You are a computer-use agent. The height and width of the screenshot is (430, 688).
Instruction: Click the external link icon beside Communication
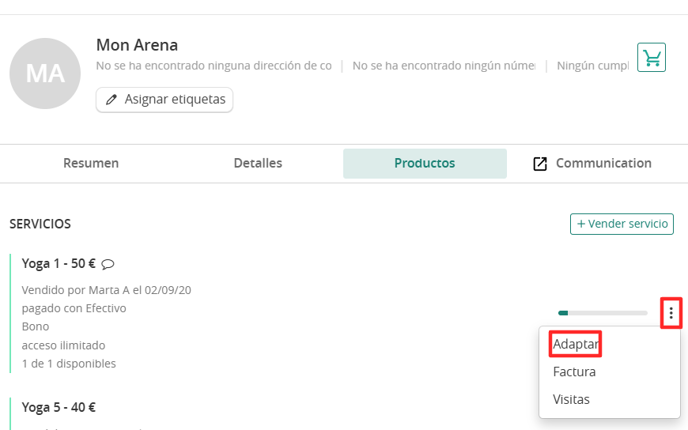(x=540, y=164)
